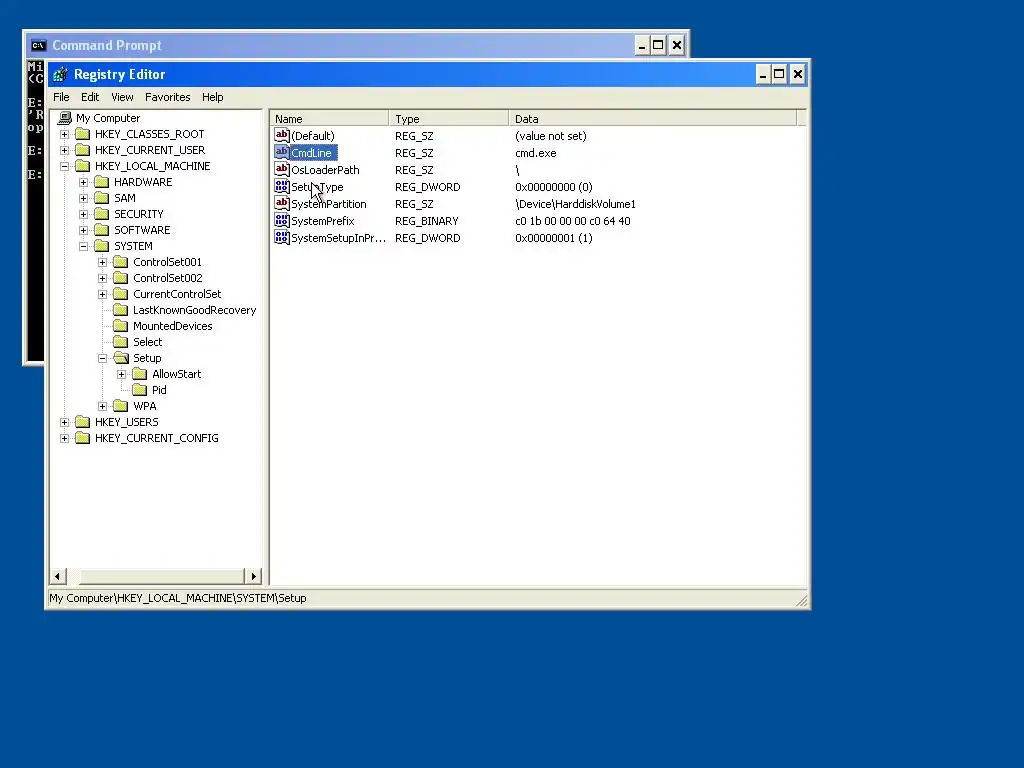Screen dimensions: 1024x768
Task: Select the SystemPartition value name
Action: tap(328, 204)
